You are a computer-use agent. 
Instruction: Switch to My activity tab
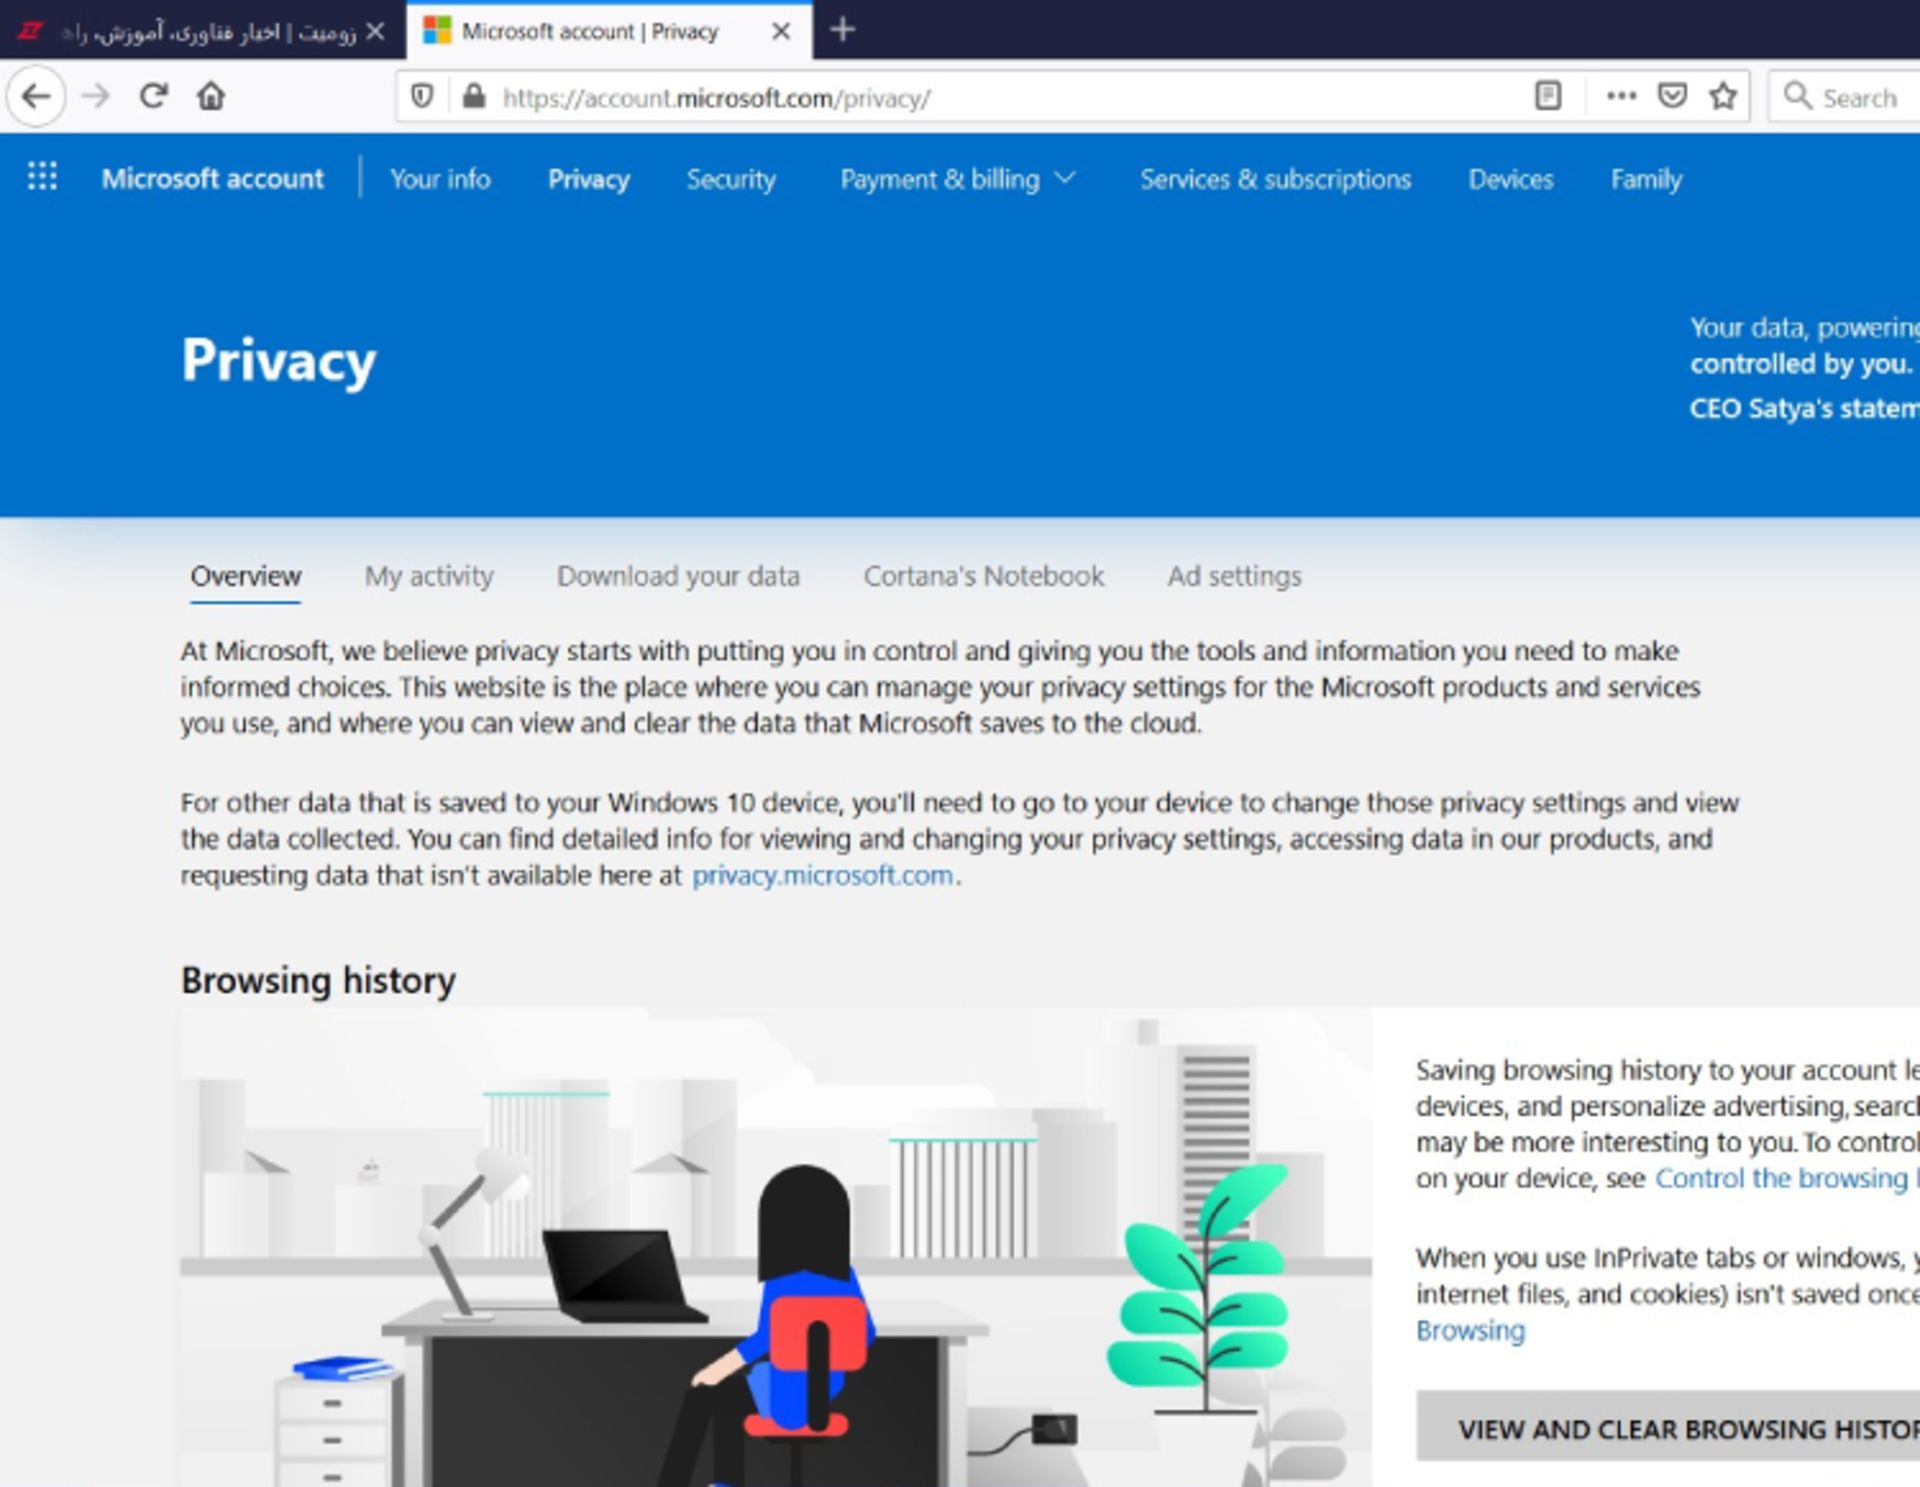point(429,576)
